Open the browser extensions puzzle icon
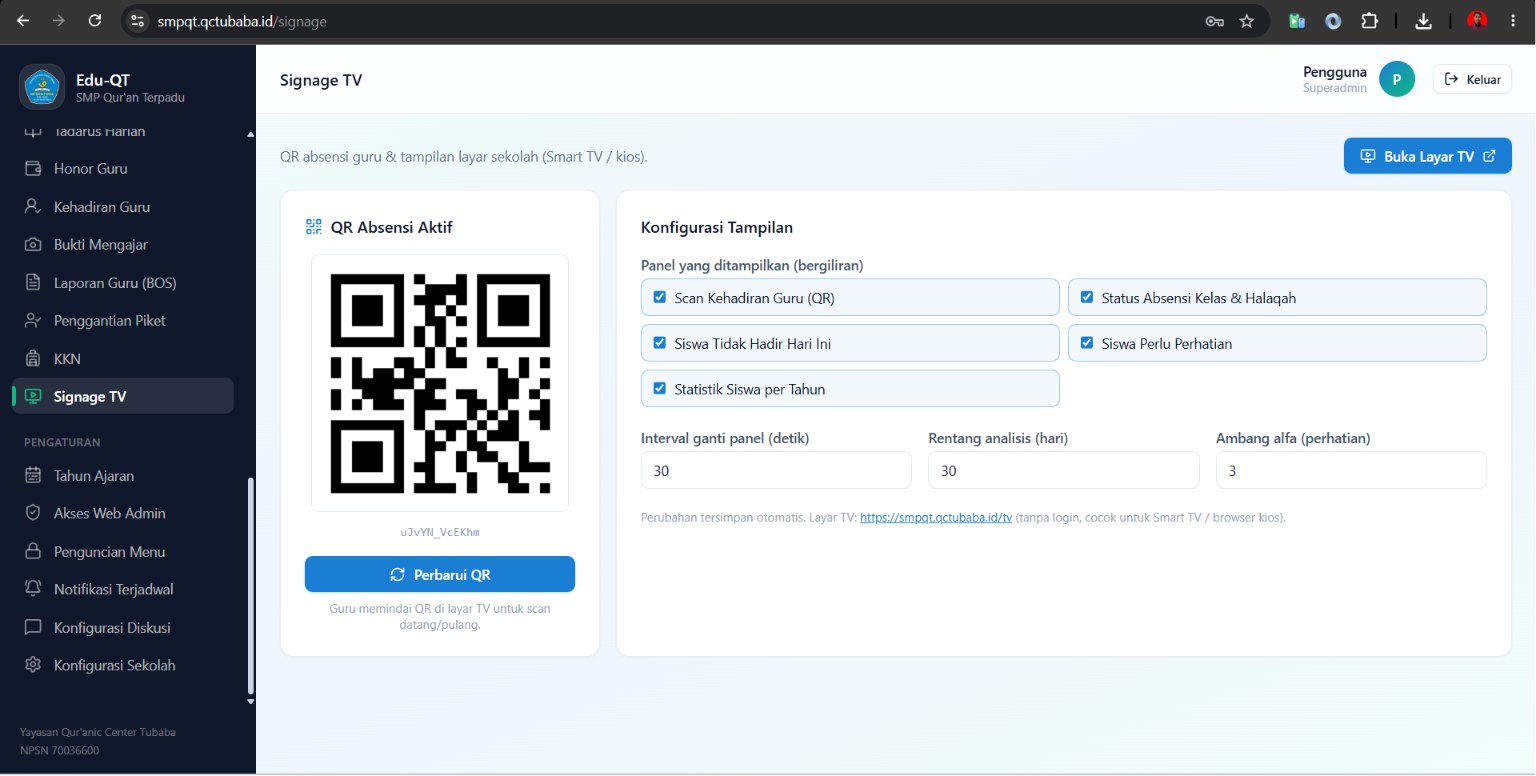1536x776 pixels. 1369,21
